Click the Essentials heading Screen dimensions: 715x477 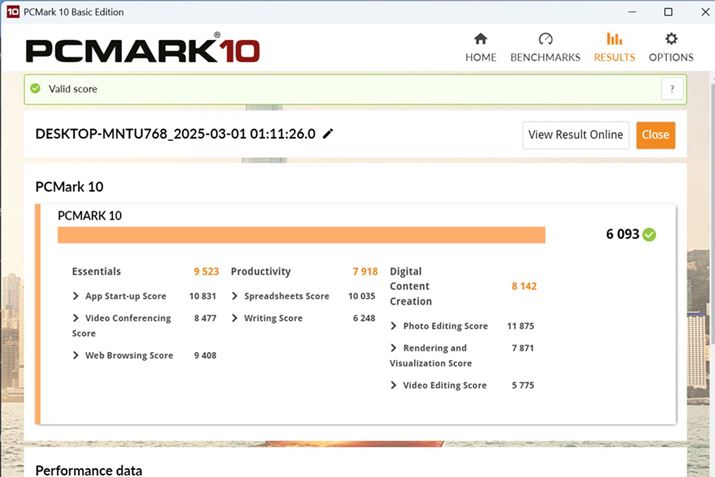[96, 271]
